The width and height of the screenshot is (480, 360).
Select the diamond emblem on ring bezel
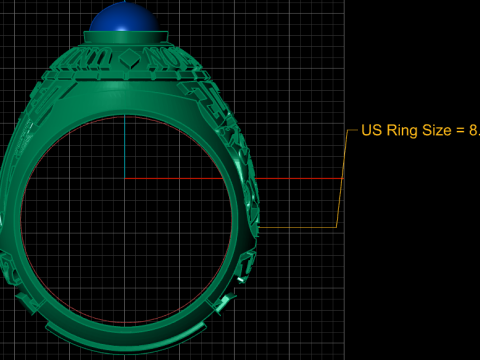pos(129,58)
